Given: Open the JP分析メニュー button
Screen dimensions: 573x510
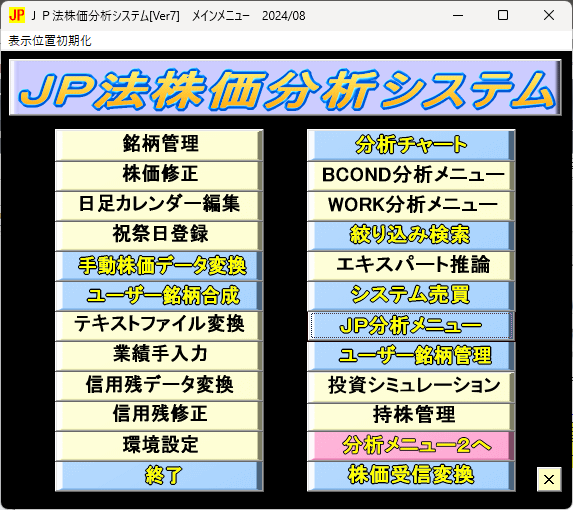Looking at the screenshot, I should point(411,325).
